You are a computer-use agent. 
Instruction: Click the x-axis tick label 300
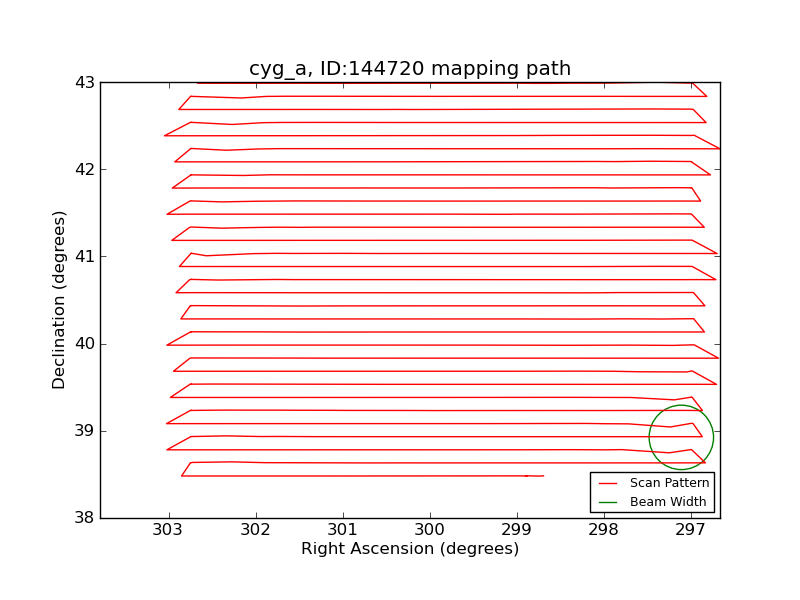(x=430, y=529)
